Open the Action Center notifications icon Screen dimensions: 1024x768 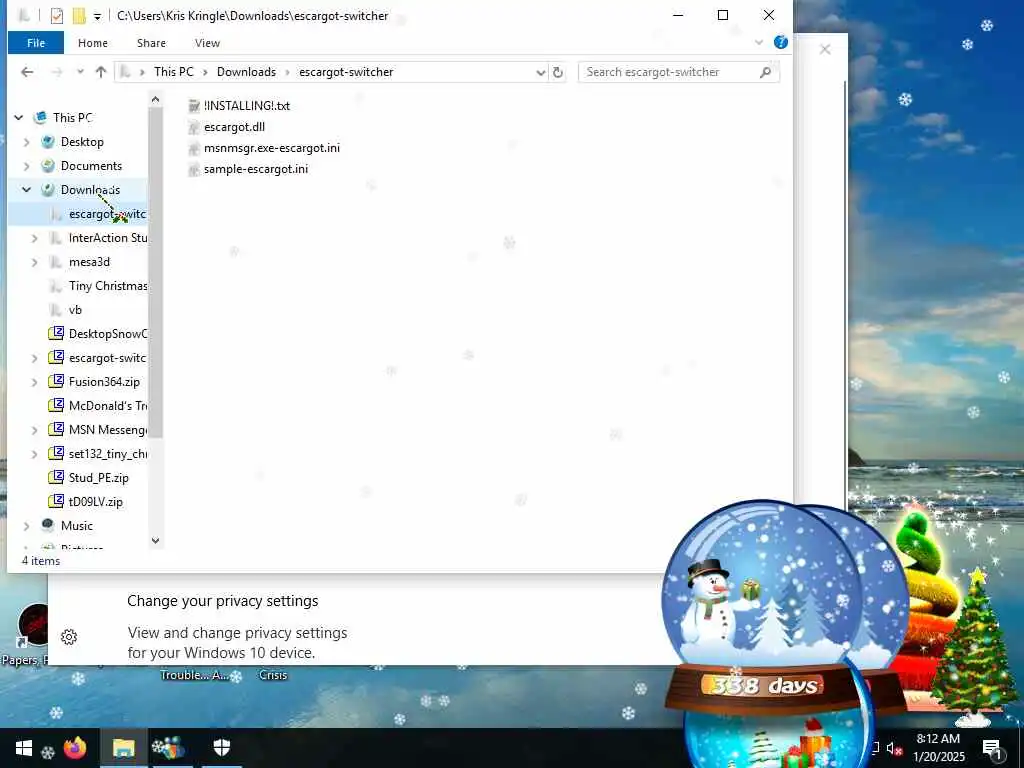pos(993,748)
